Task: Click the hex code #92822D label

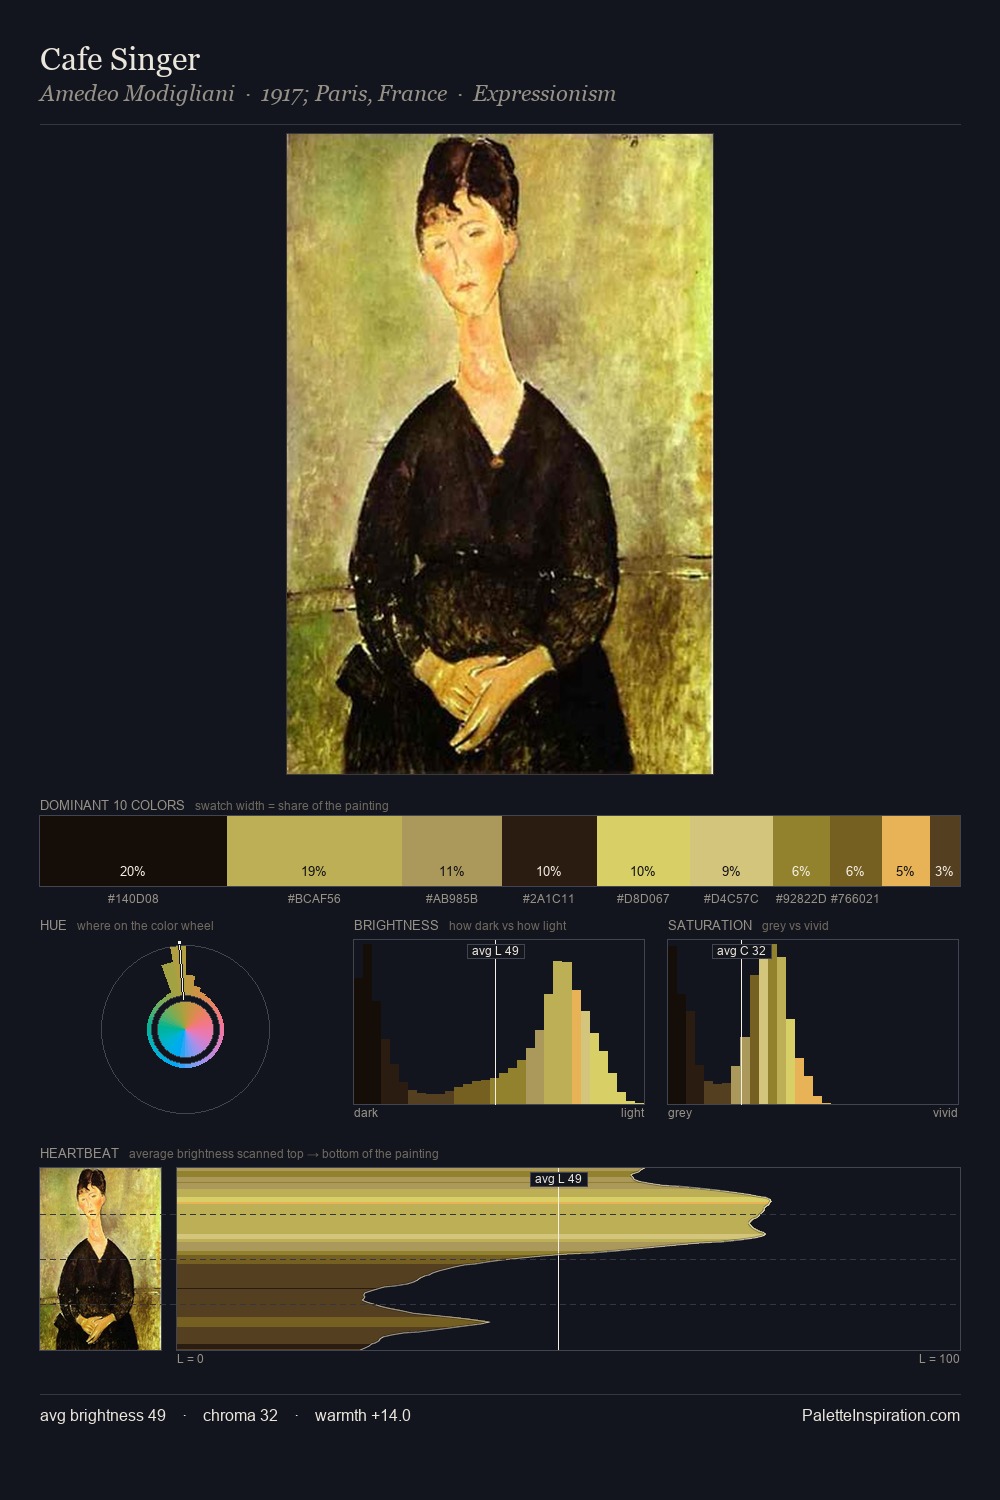Action: (x=801, y=899)
